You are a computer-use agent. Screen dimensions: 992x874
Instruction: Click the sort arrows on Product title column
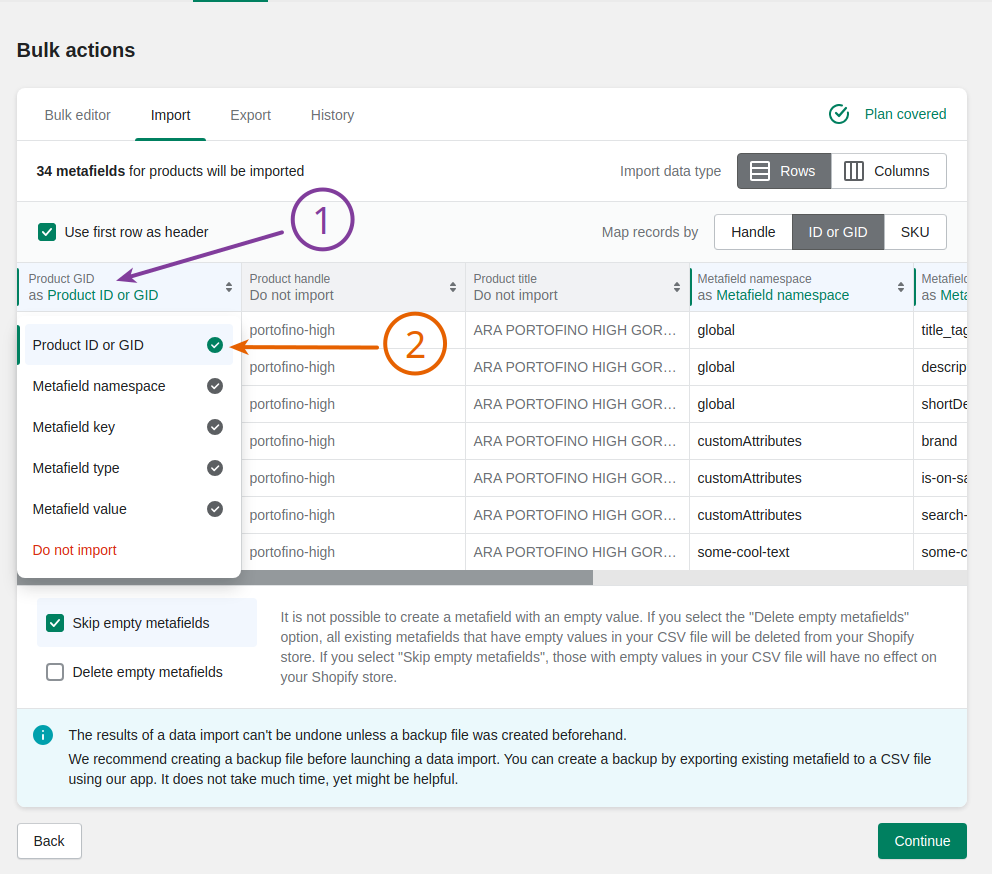[679, 285]
